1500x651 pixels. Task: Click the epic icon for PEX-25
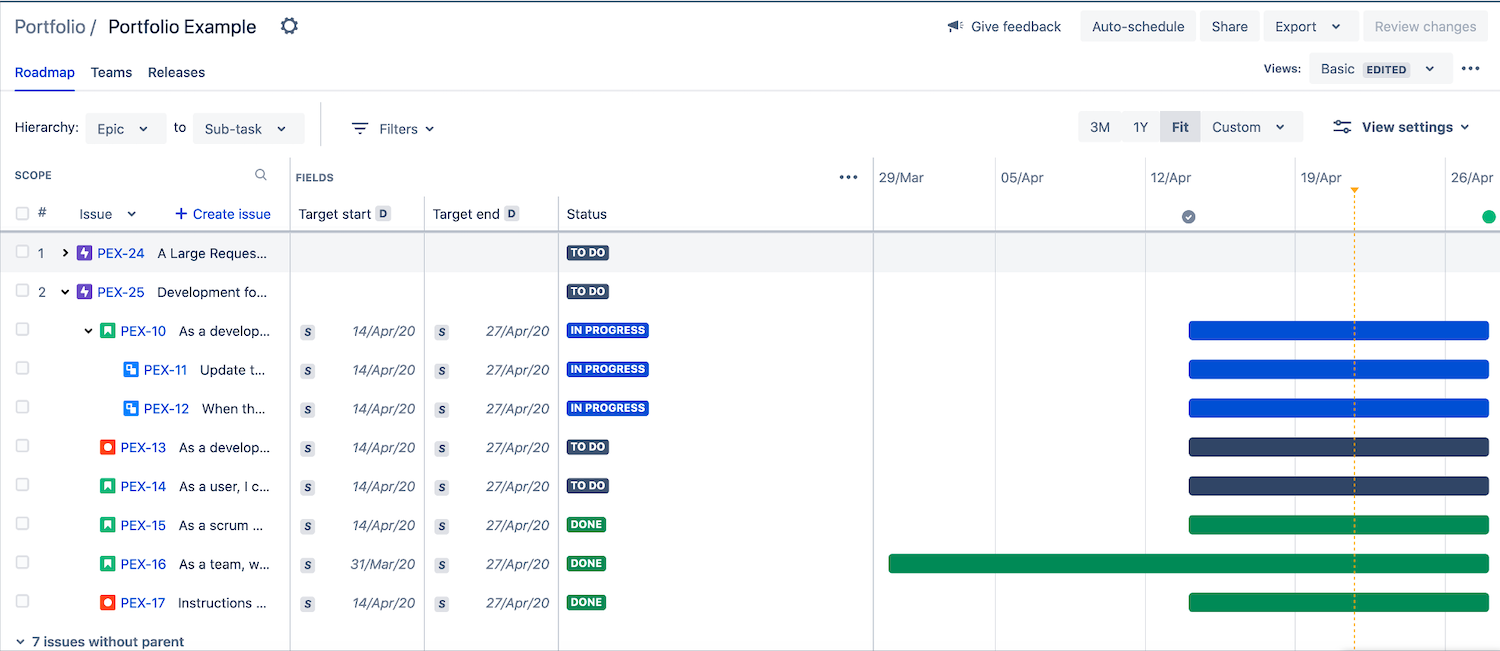click(x=84, y=292)
